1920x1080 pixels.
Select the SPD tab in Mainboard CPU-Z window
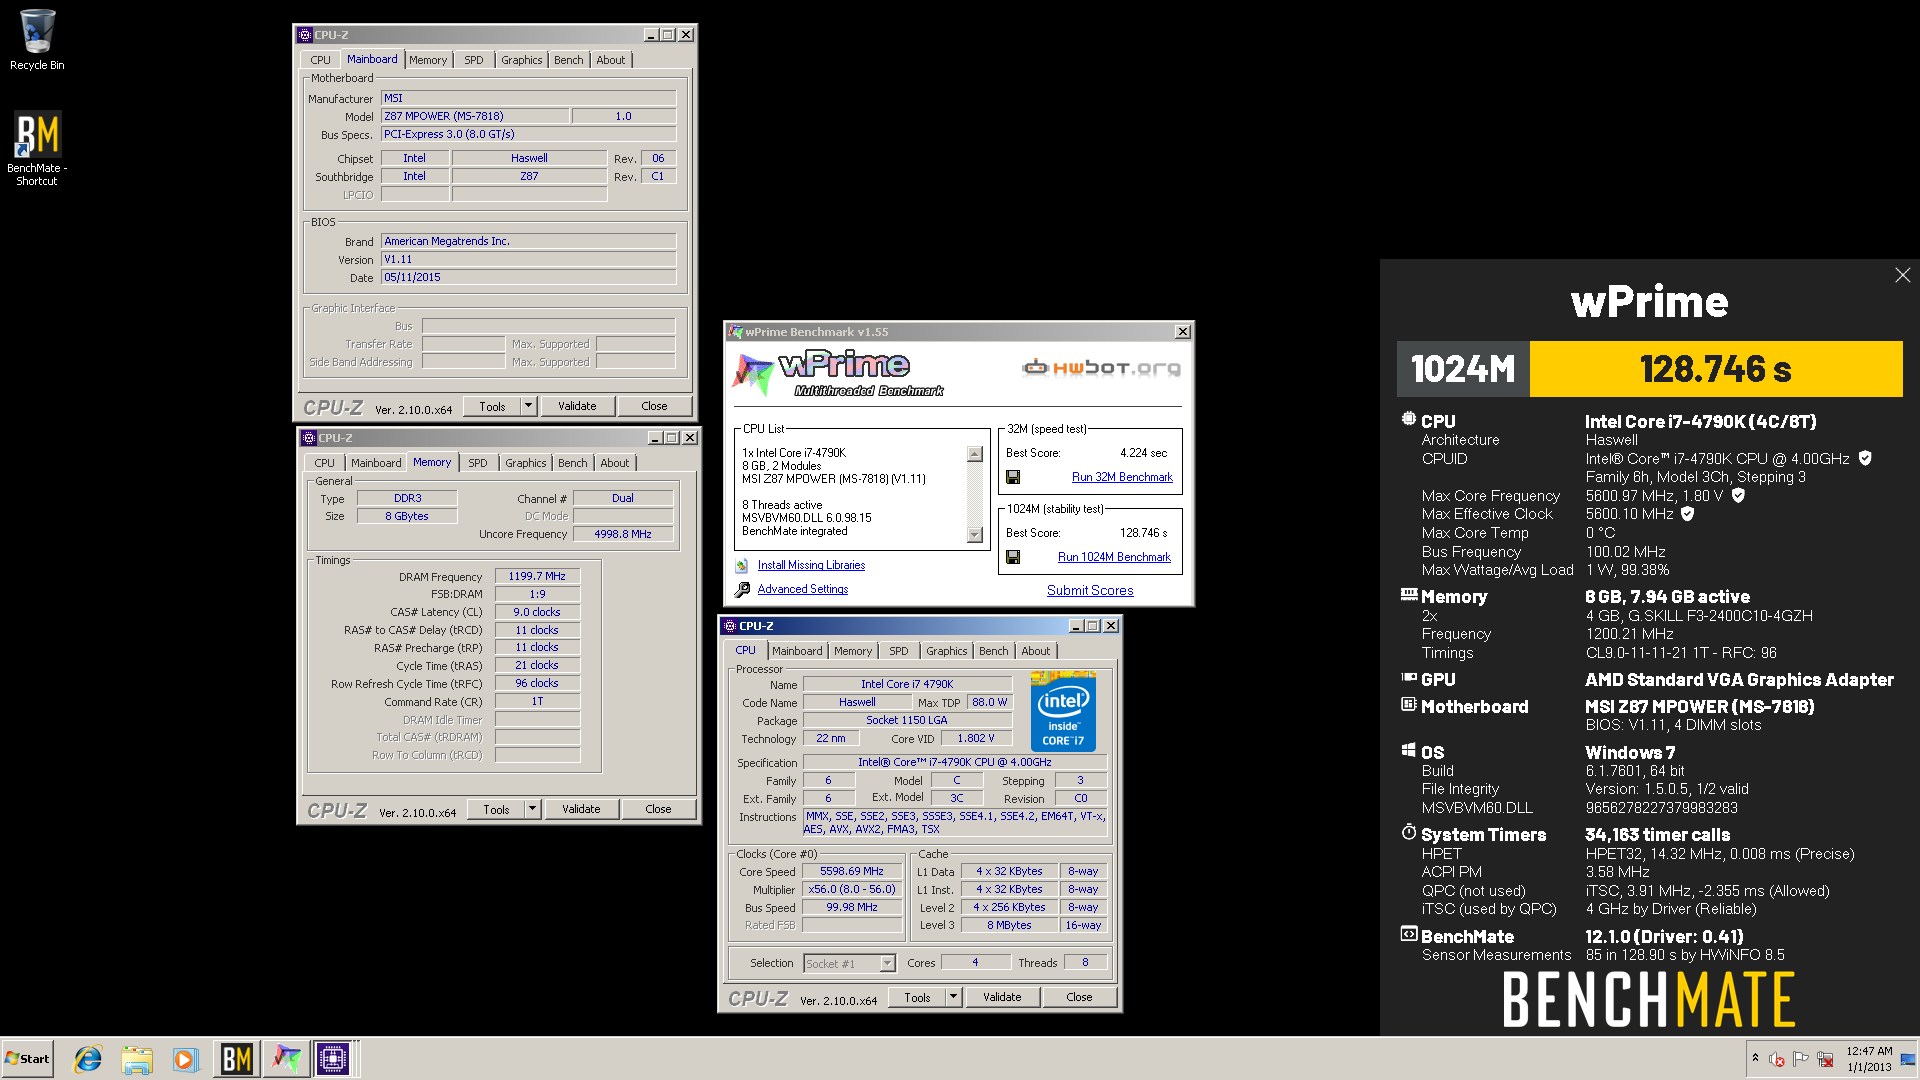click(474, 60)
